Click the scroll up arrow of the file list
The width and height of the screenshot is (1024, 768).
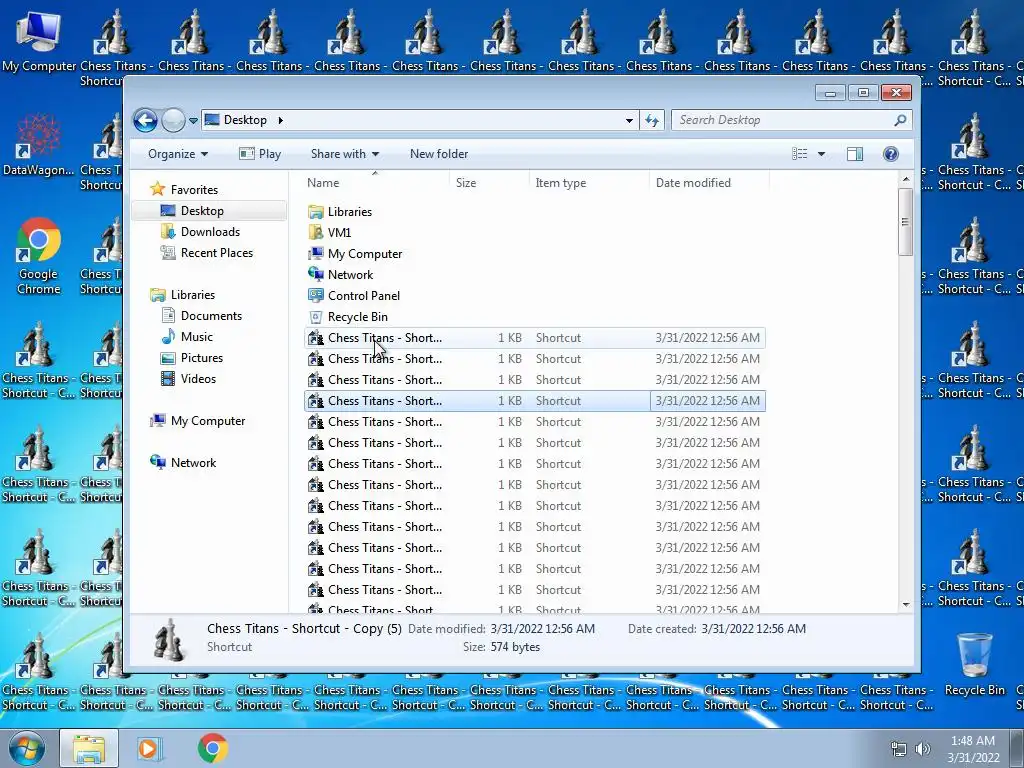(905, 180)
